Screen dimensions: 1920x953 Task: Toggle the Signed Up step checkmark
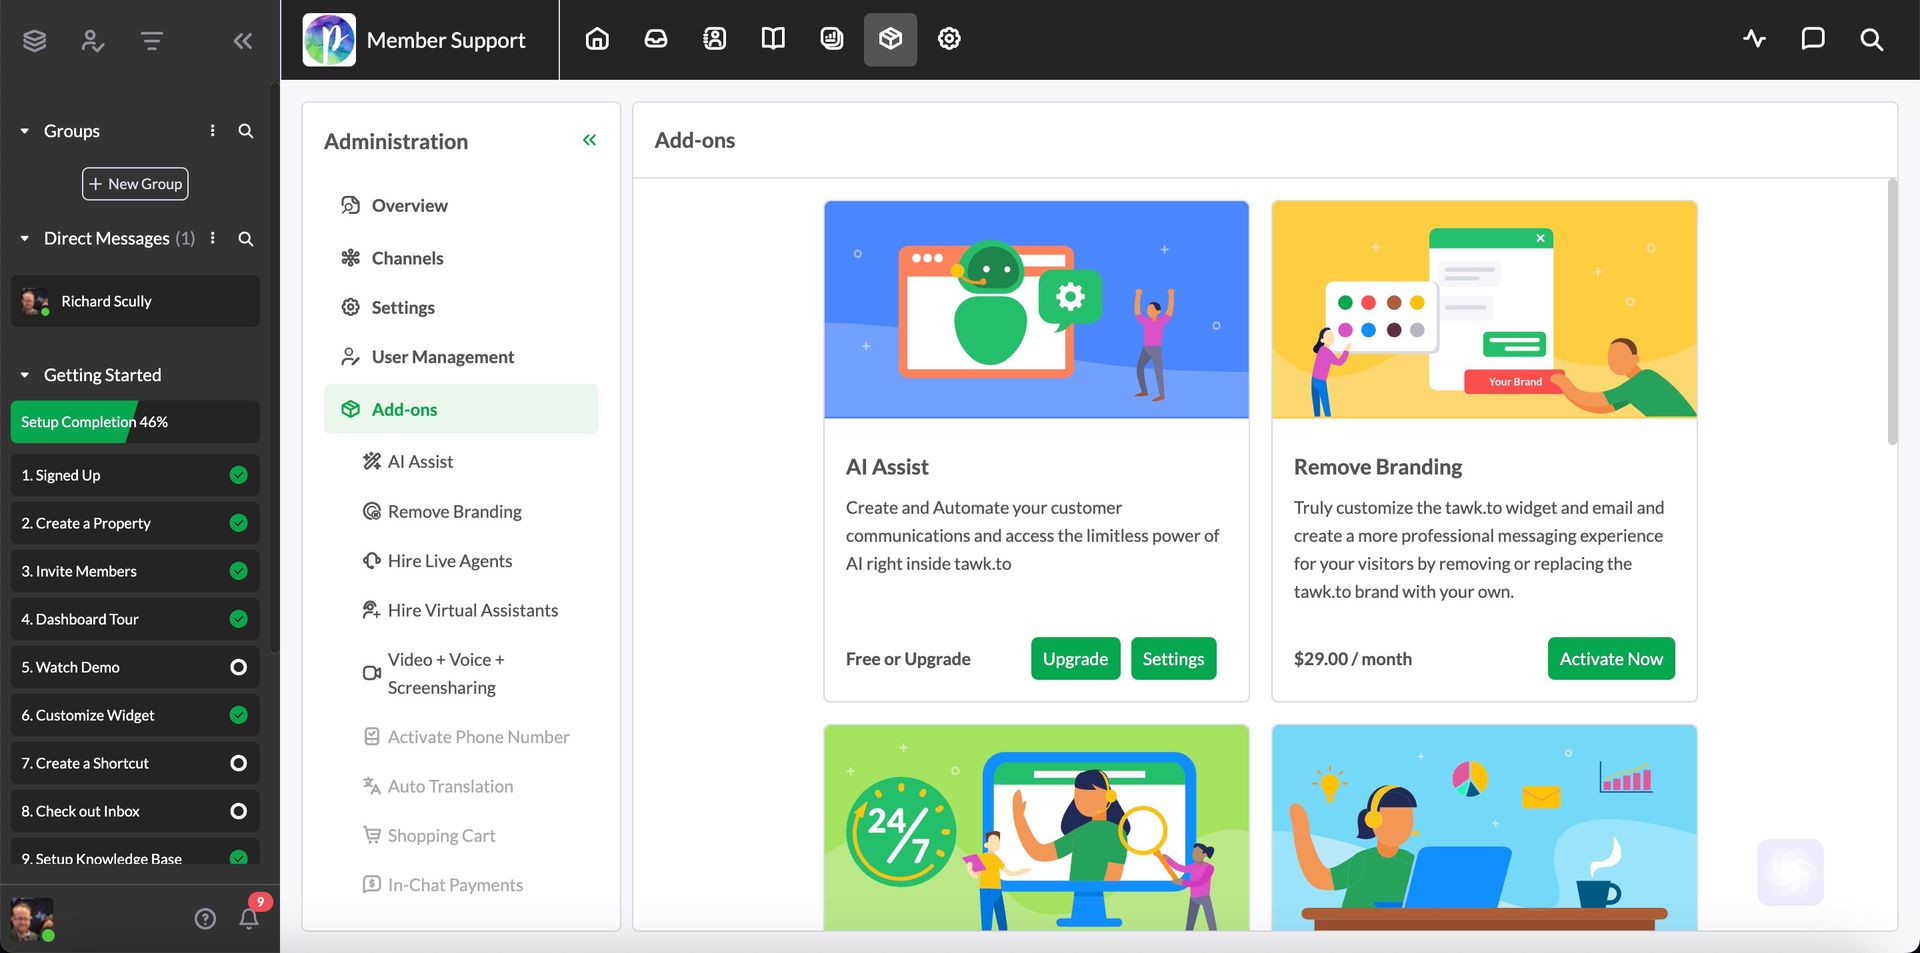coord(239,475)
